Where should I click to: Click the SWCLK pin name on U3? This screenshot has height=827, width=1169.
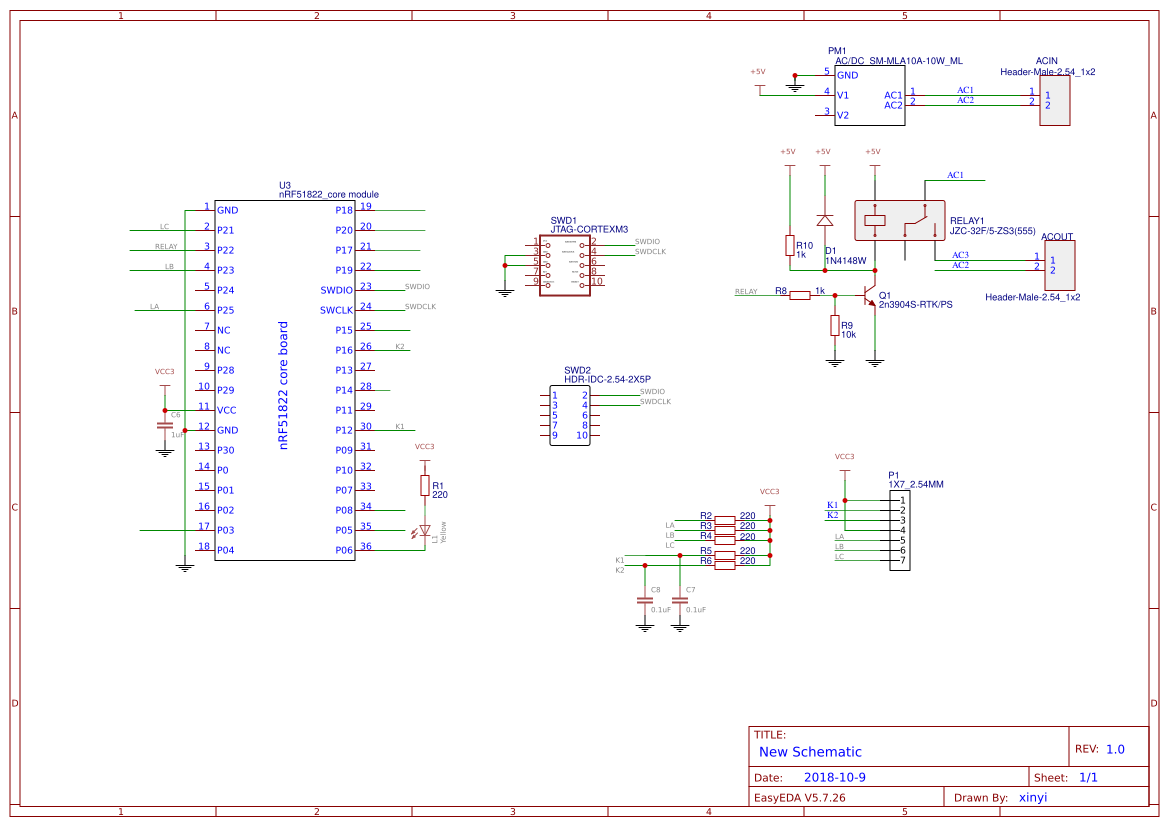(x=336, y=310)
